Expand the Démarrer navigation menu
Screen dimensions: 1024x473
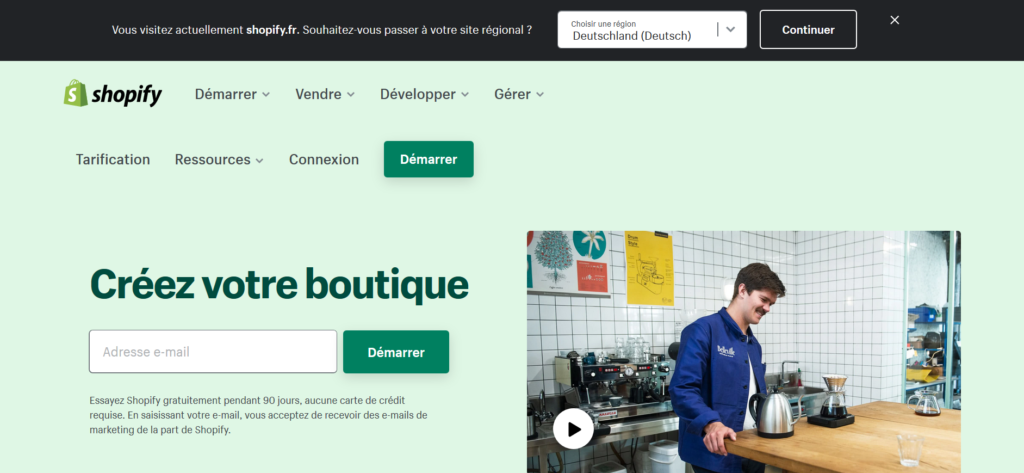pyautogui.click(x=232, y=94)
